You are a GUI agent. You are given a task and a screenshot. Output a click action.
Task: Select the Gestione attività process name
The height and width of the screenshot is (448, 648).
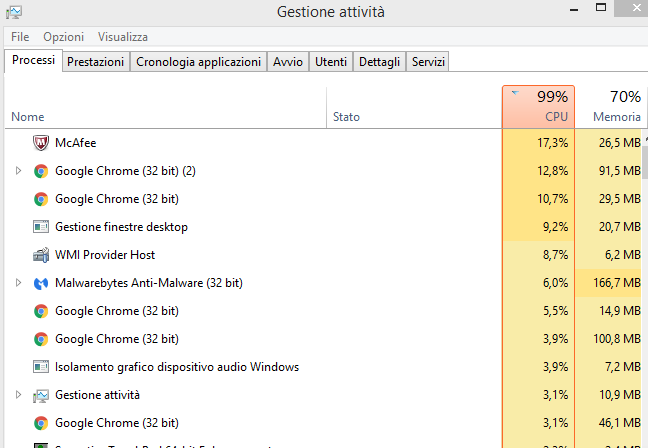coord(97,395)
